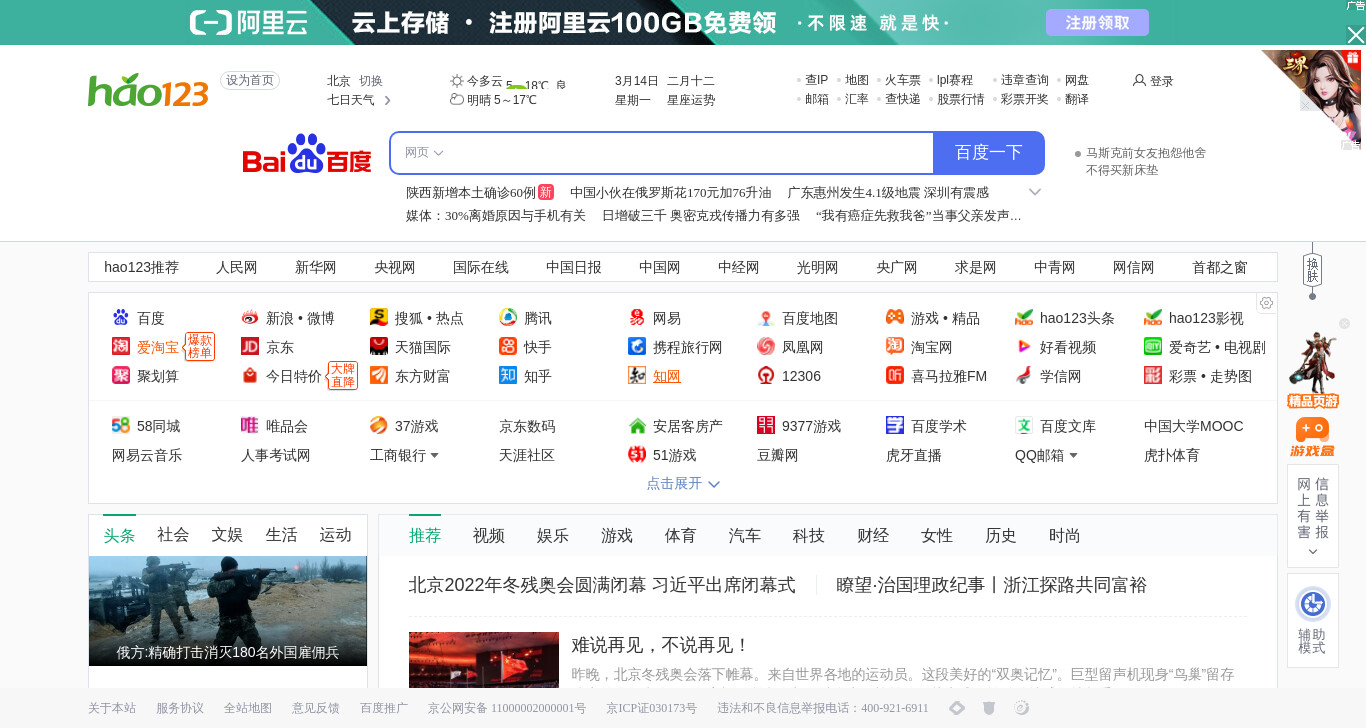Click the 大牌直降 badge
The image size is (1366, 728).
[343, 375]
